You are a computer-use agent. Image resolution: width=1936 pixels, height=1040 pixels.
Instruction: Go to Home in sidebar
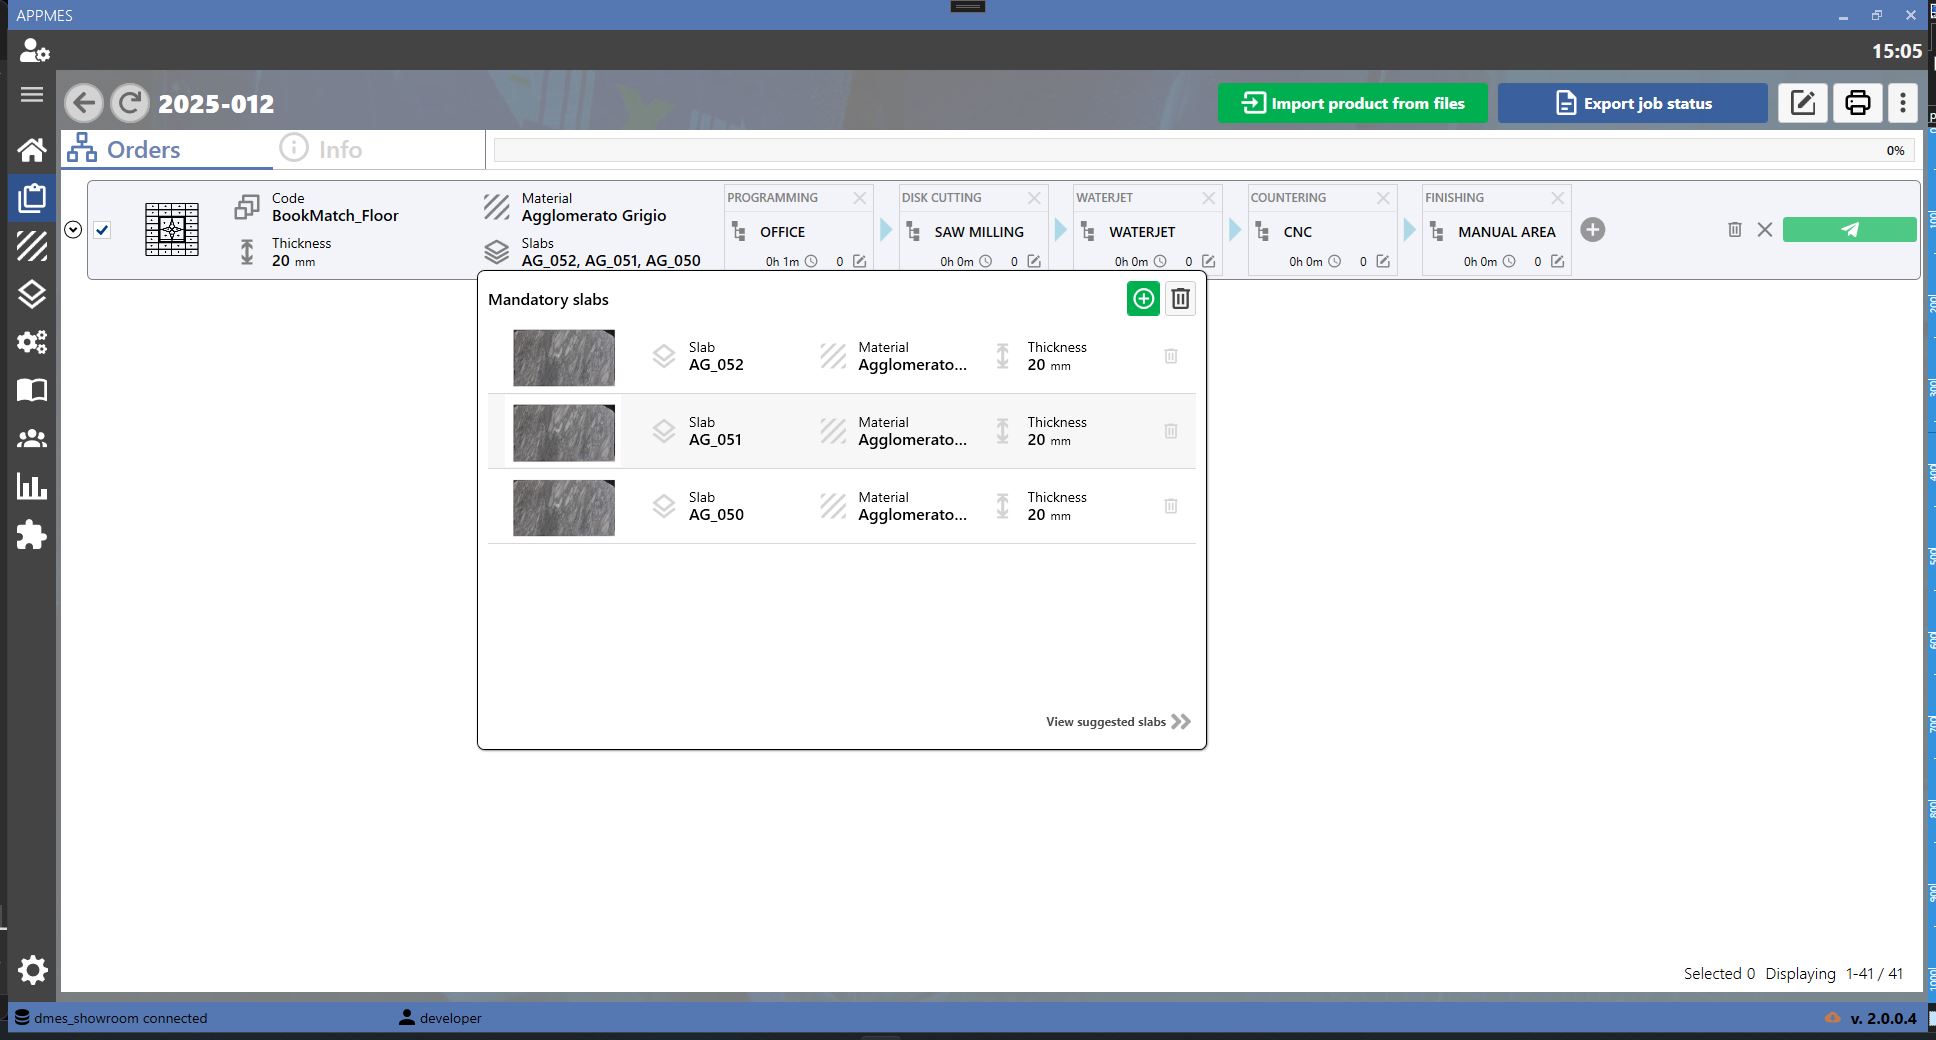32,150
